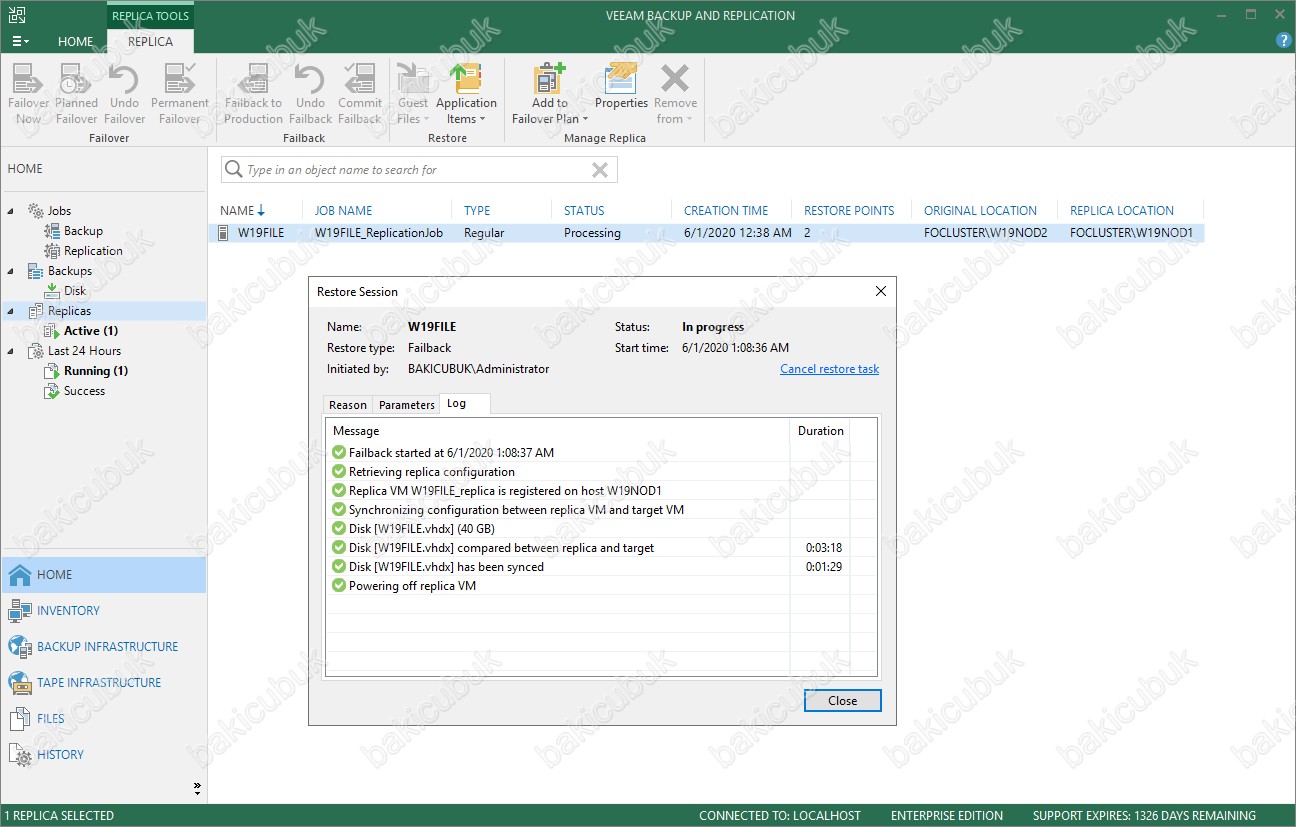The image size is (1296, 827).
Task: Click the search magnifier icon
Action: coord(234,170)
